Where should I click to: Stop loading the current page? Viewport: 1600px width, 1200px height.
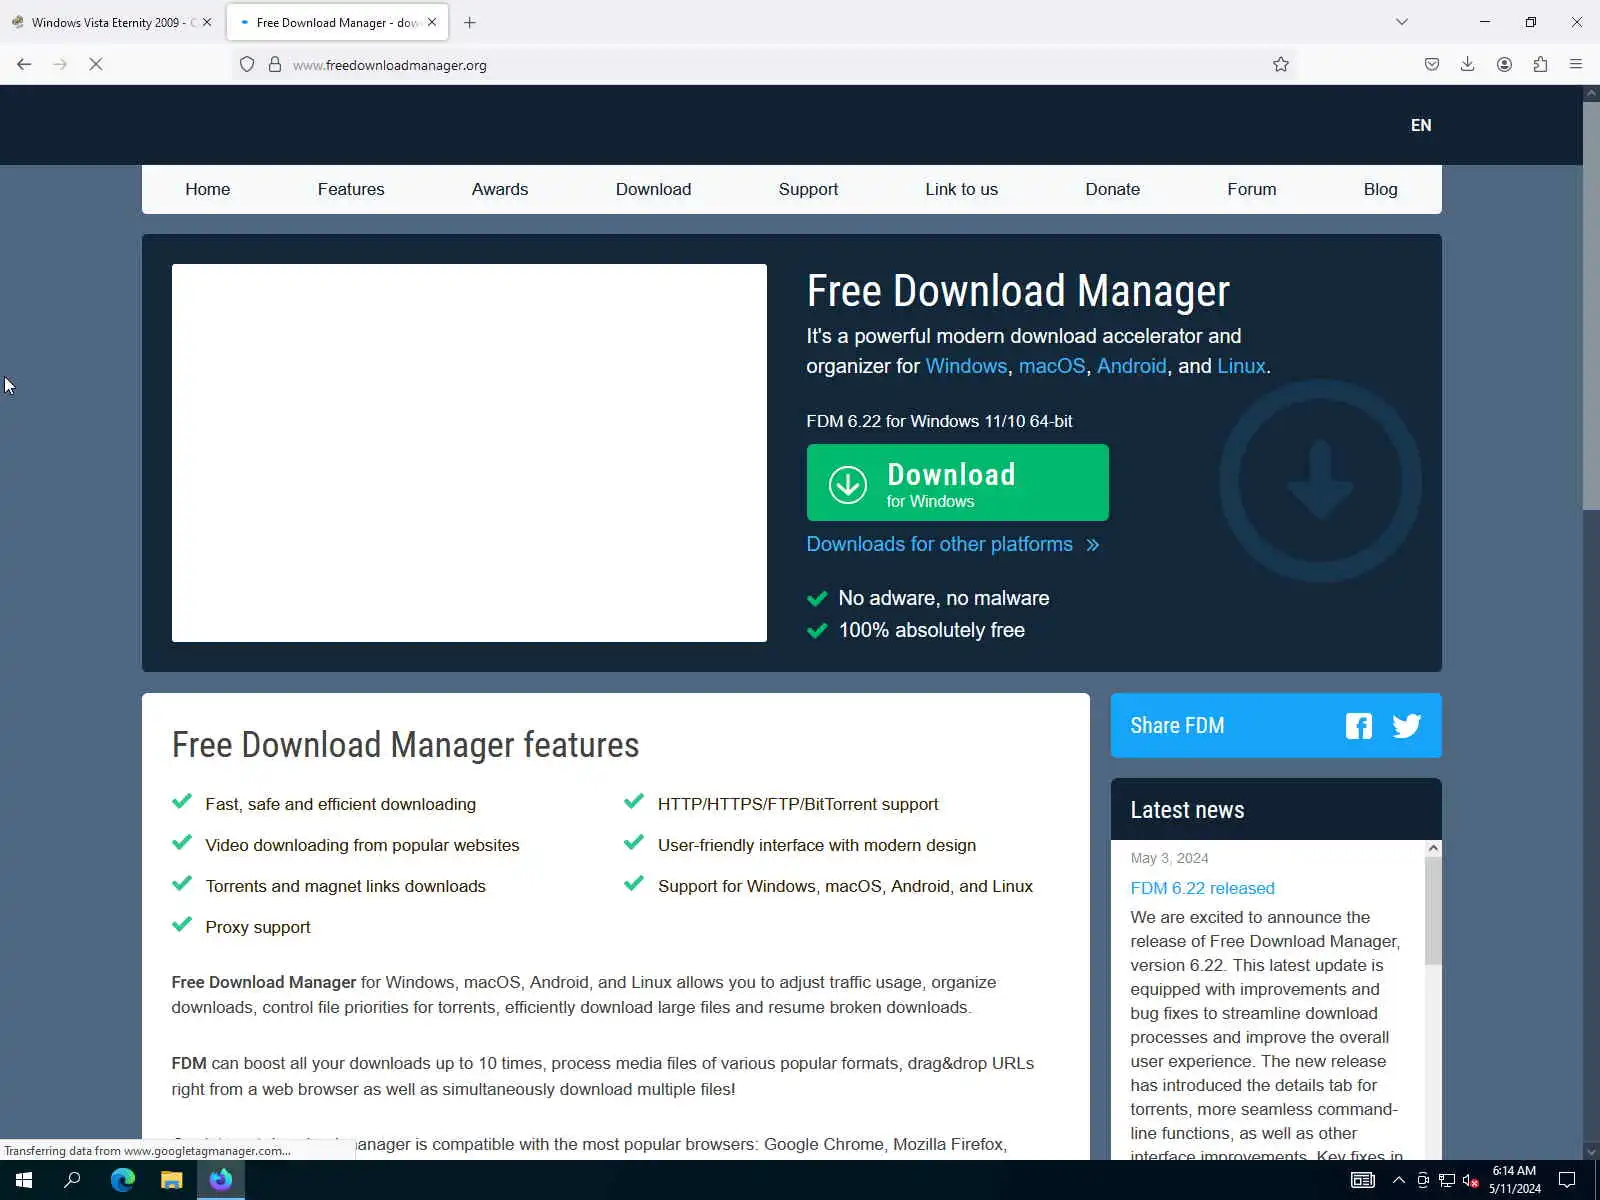(x=96, y=64)
